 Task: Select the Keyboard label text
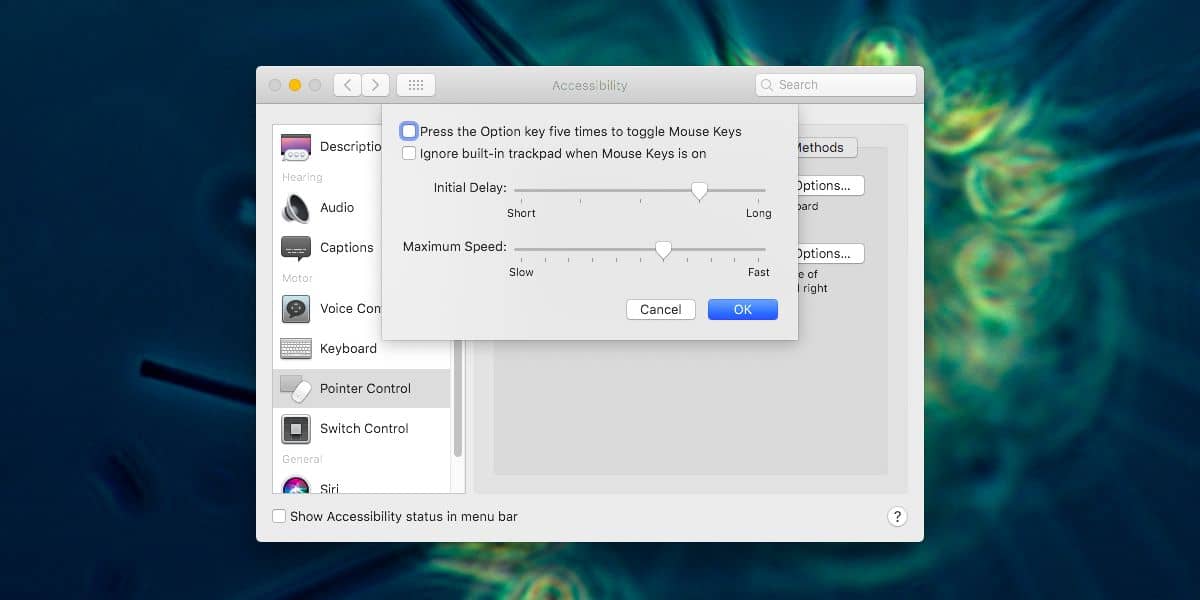348,349
